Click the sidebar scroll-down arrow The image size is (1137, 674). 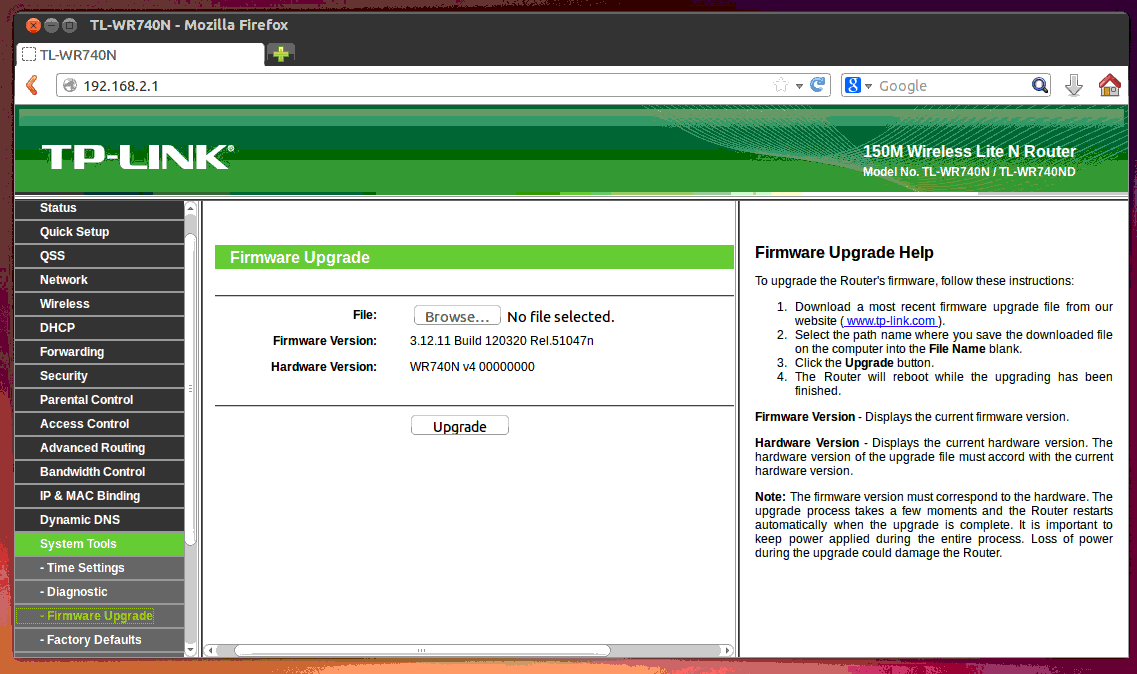tap(190, 651)
